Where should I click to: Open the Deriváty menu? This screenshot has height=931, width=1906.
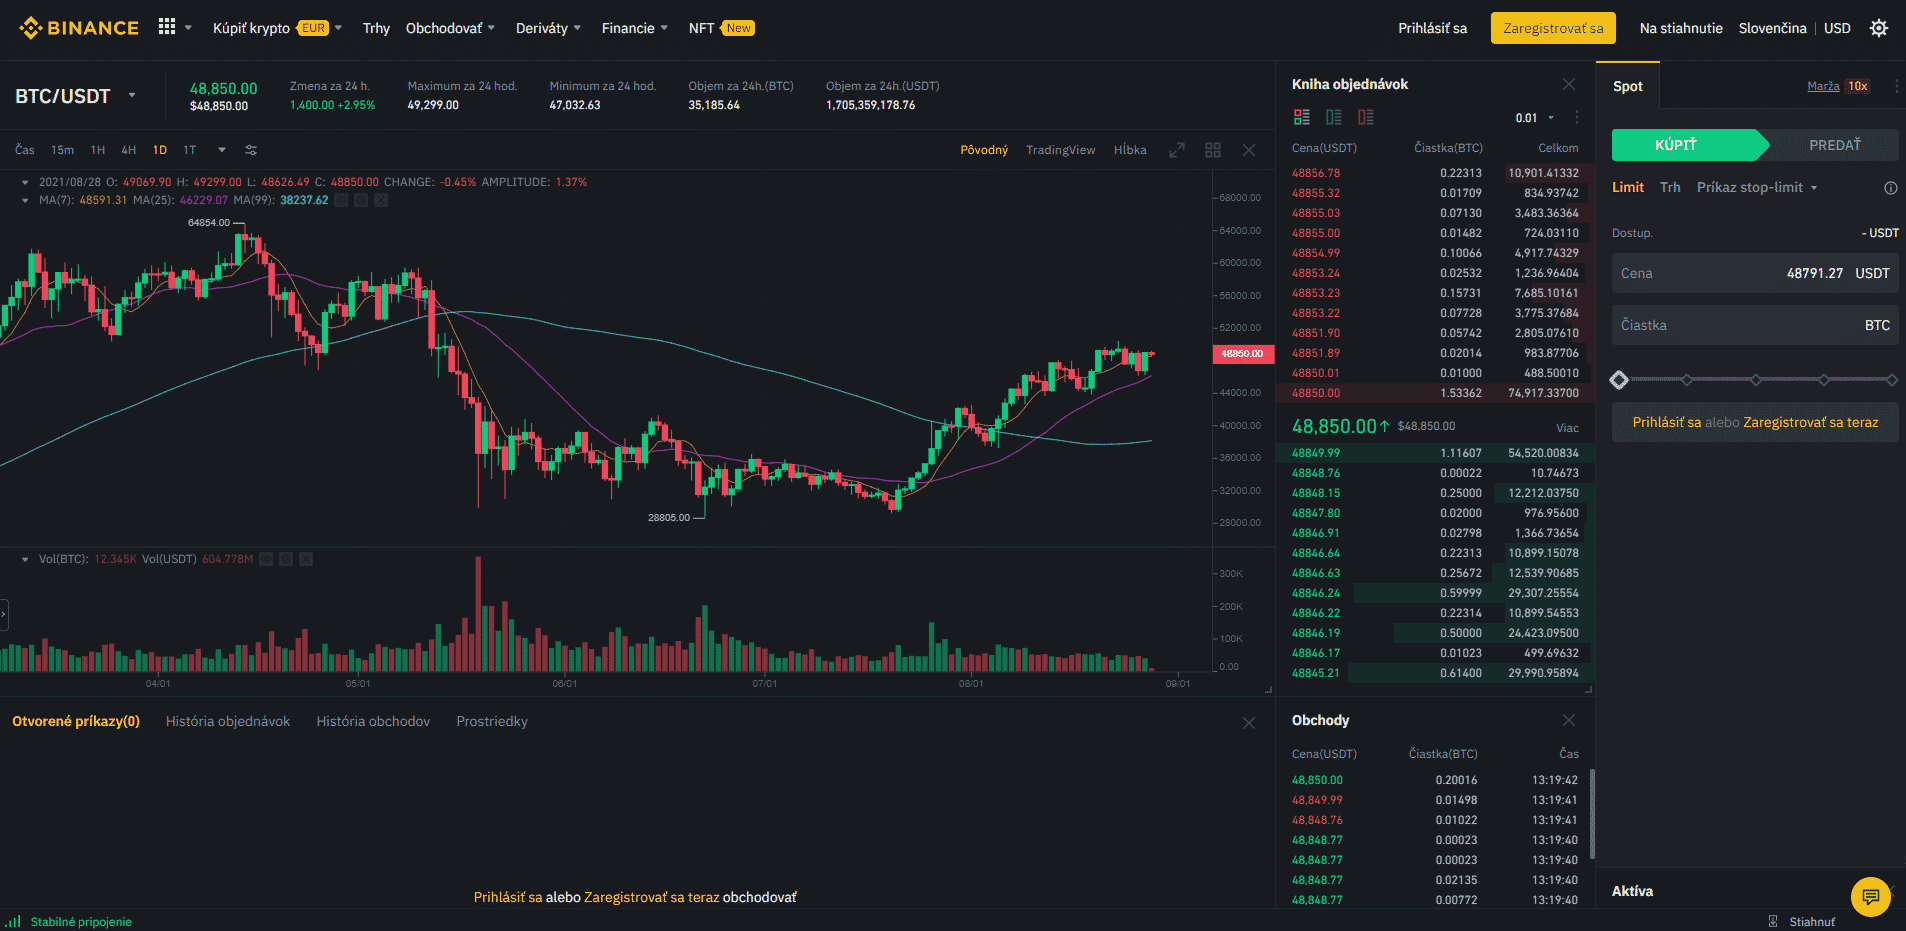click(547, 28)
